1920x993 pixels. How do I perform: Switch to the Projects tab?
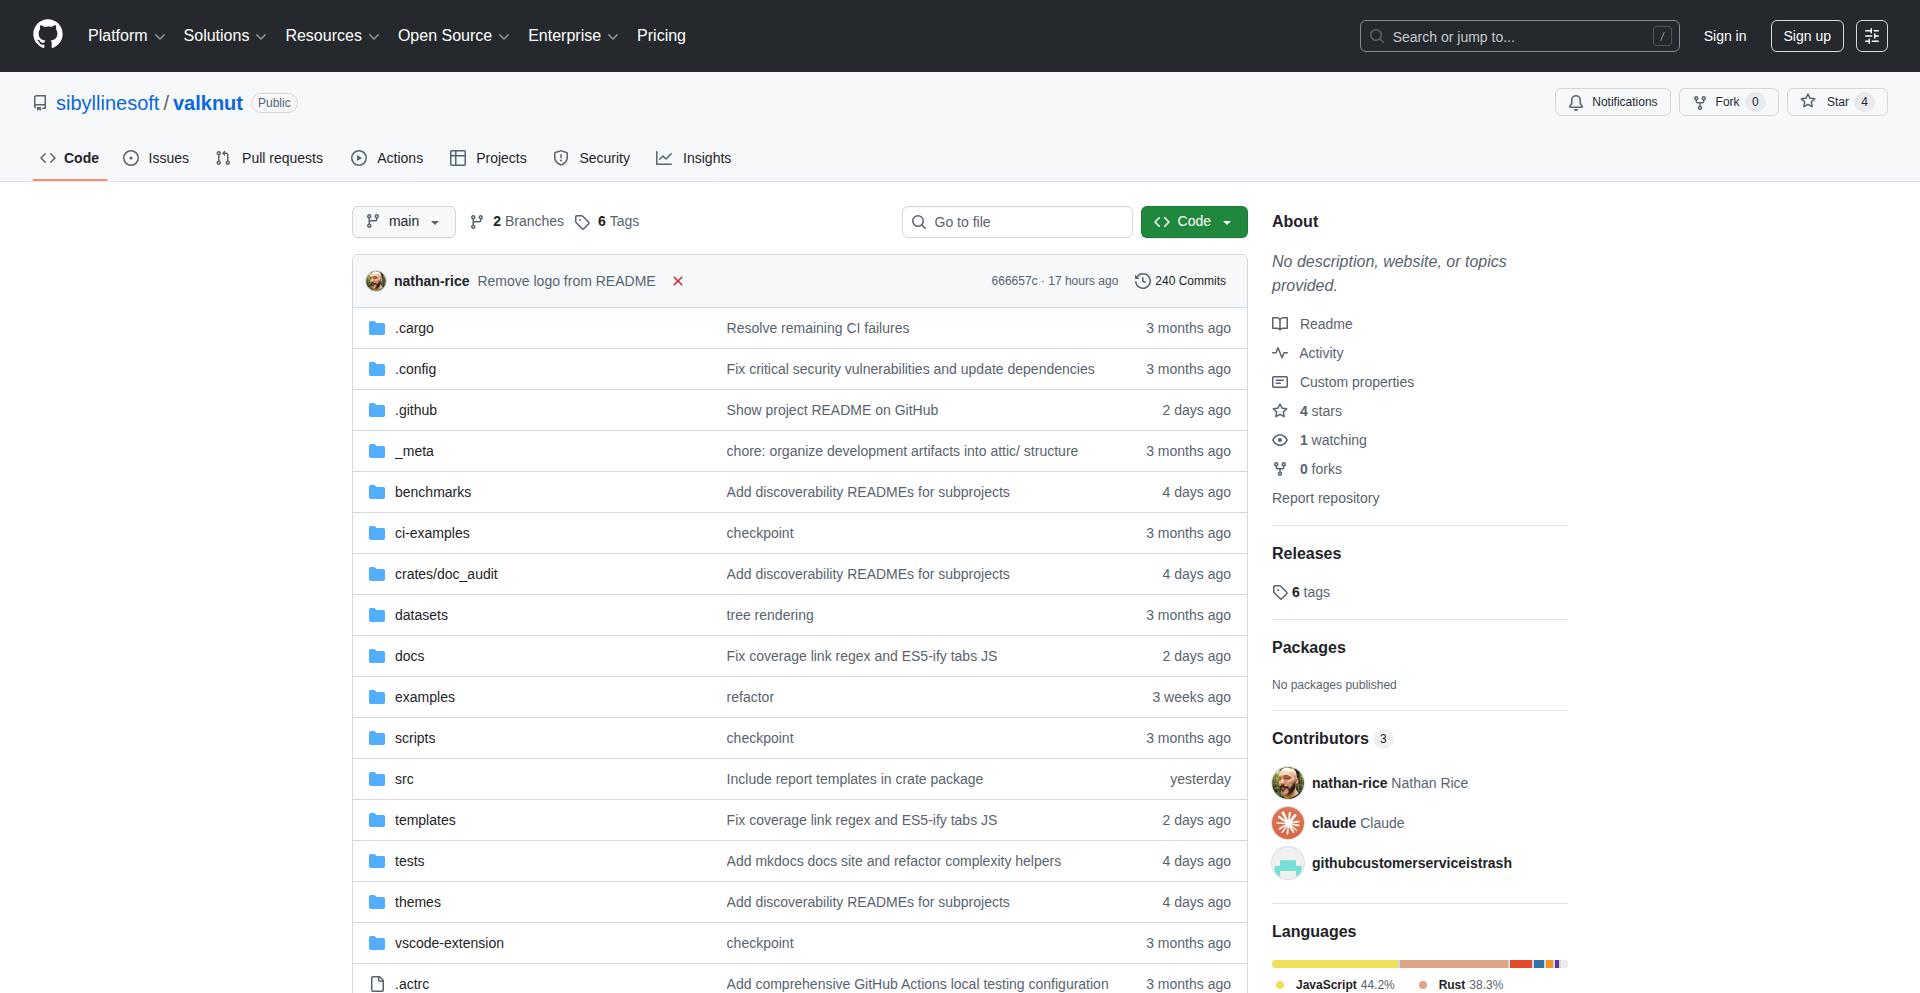click(x=488, y=158)
